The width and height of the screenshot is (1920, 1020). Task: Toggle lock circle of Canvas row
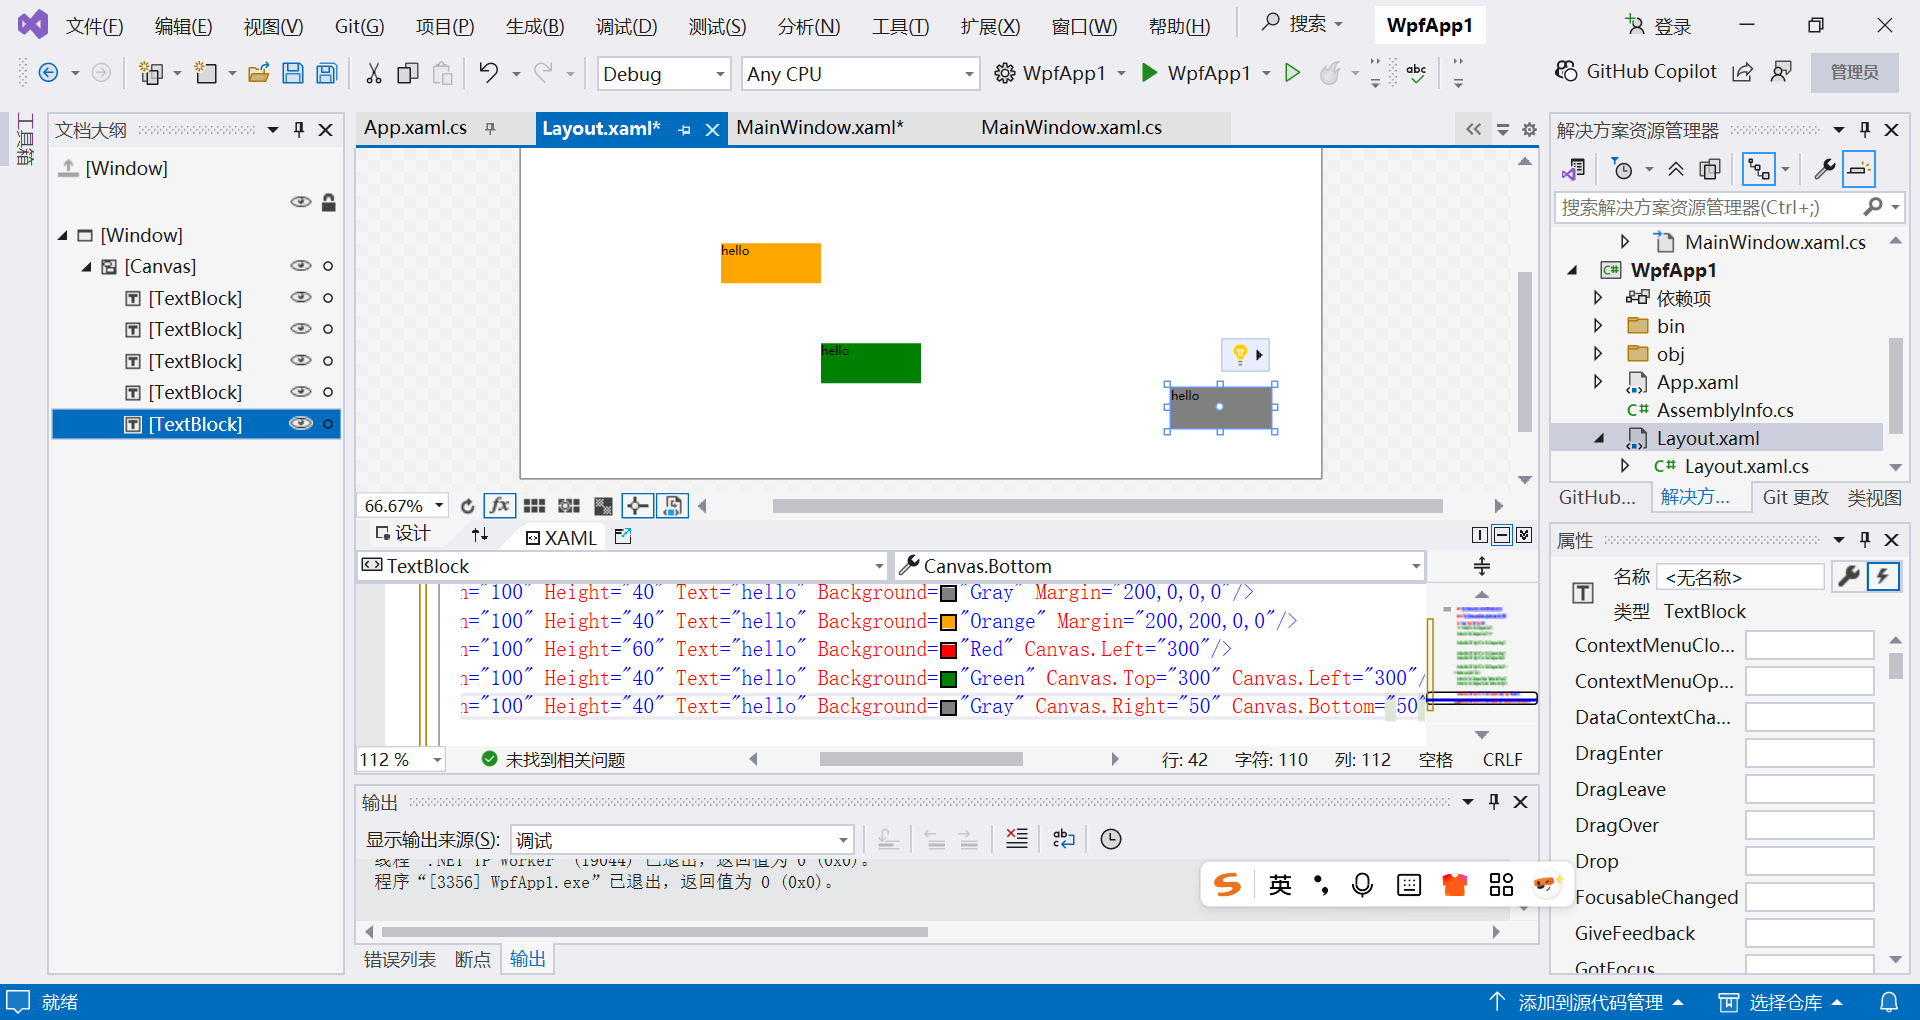328,266
